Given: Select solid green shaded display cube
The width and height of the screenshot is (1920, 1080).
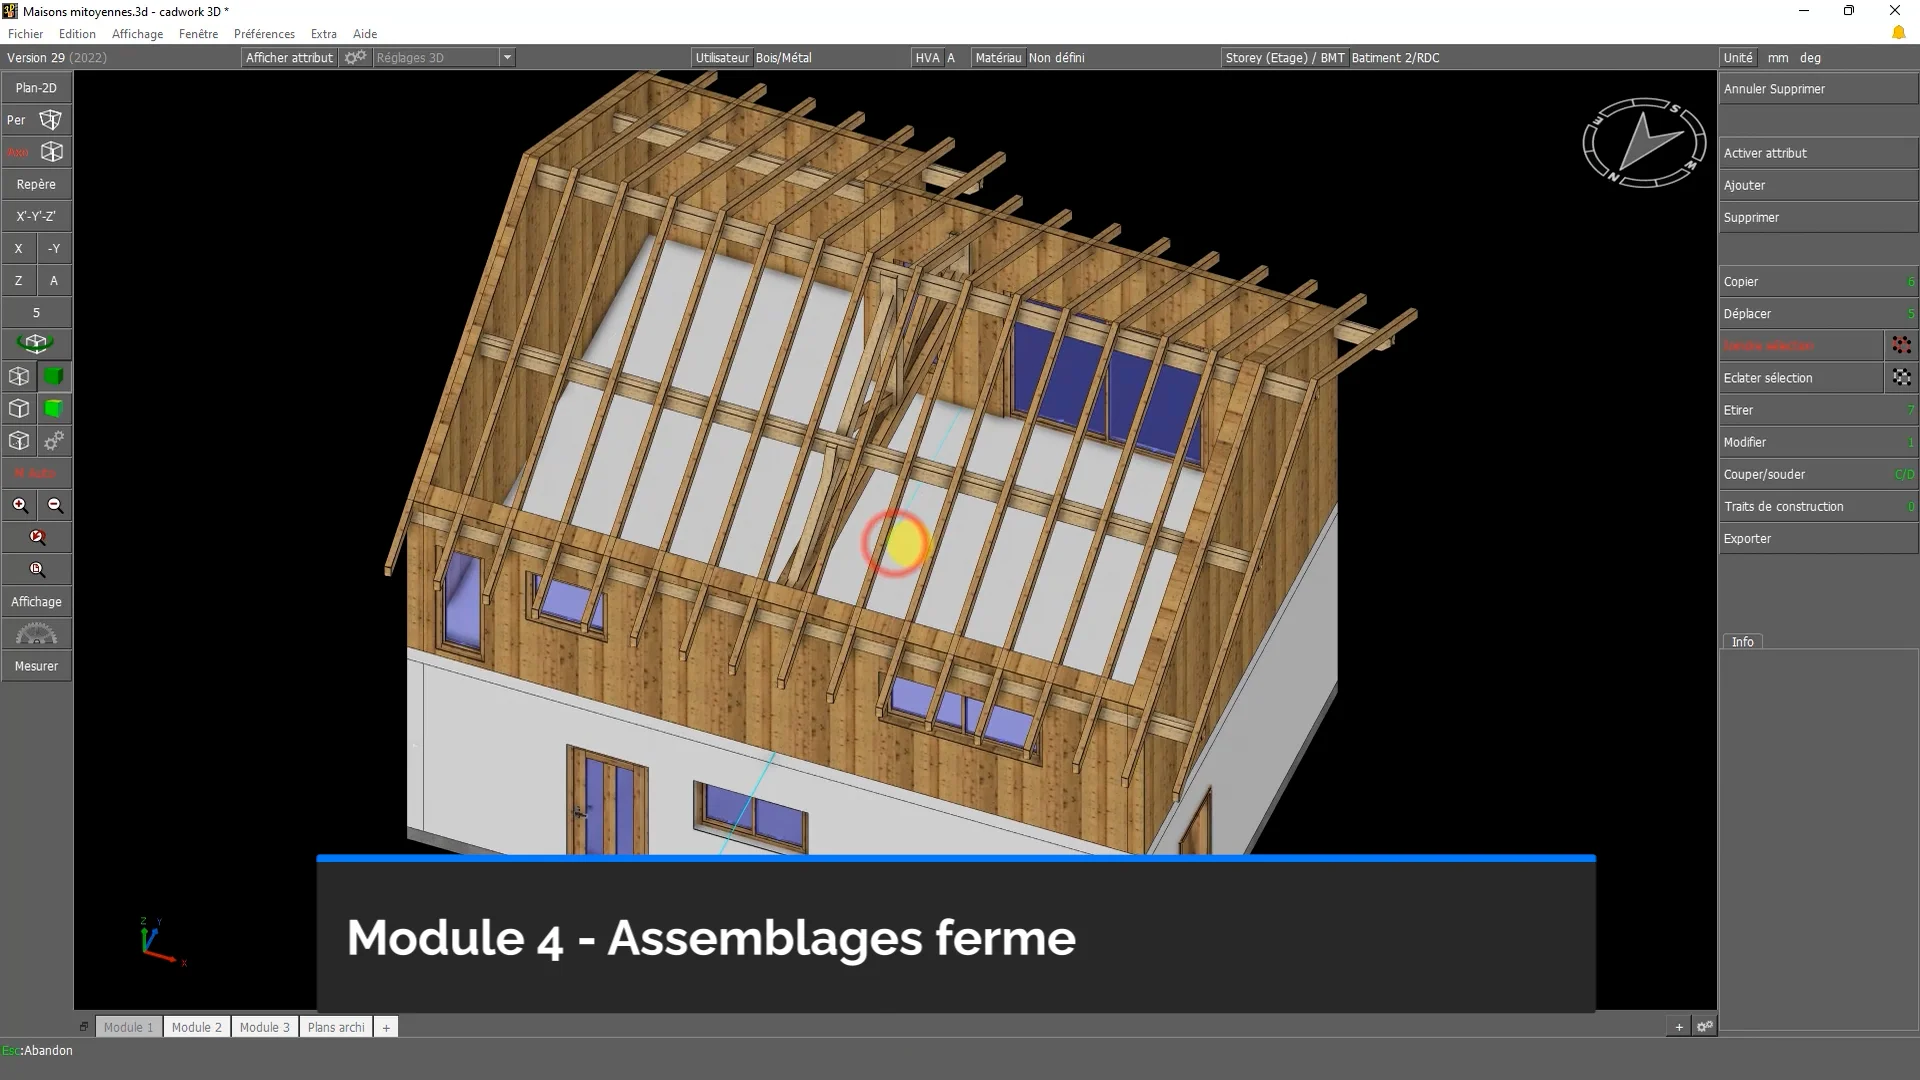Looking at the screenshot, I should point(54,377).
